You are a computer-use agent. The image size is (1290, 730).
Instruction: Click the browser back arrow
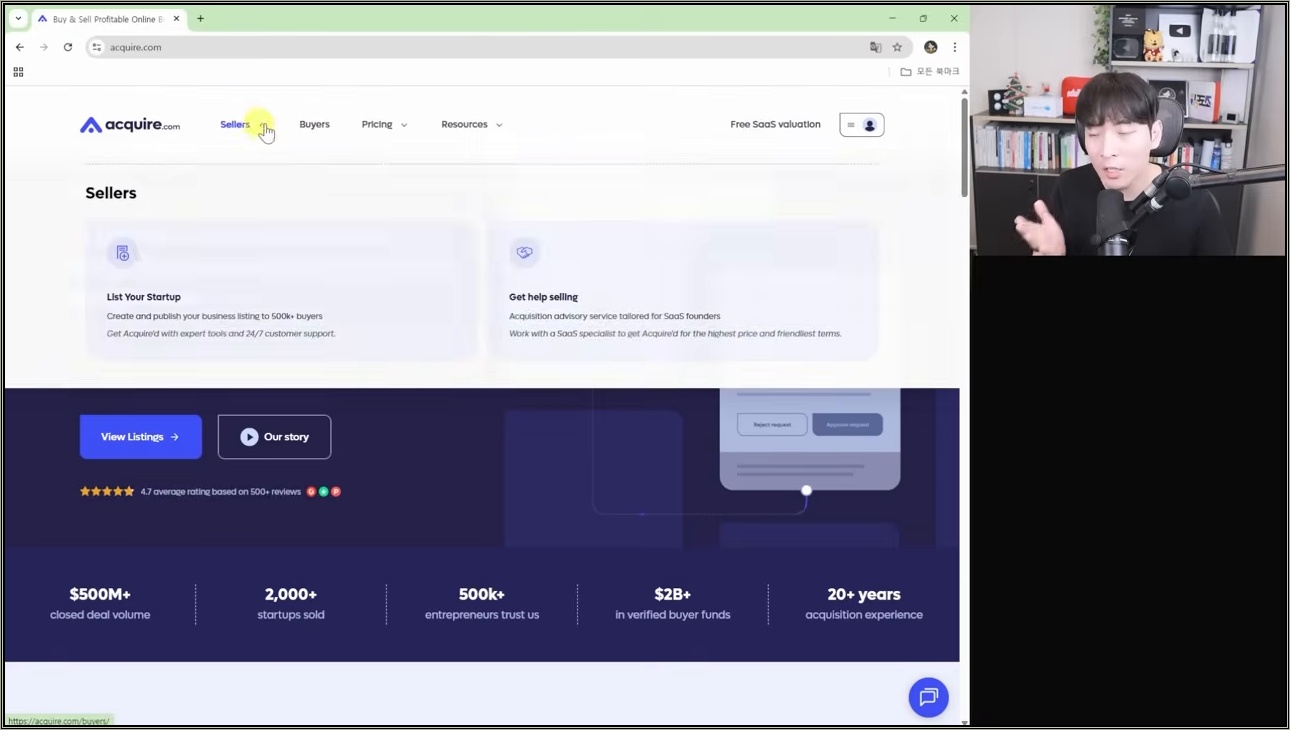20,47
